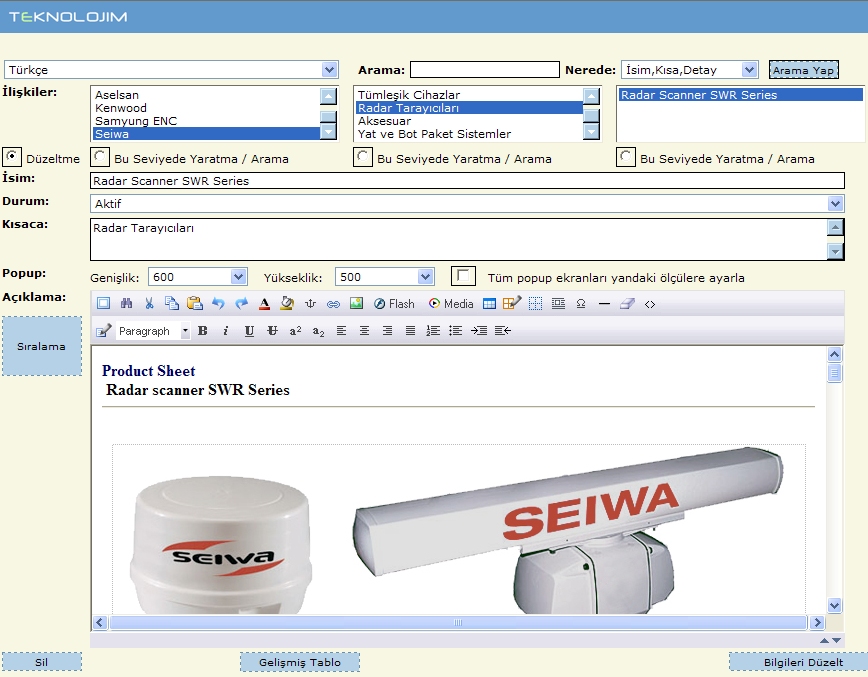This screenshot has width=868, height=677.
Task: Underline the selected text
Action: point(249,330)
